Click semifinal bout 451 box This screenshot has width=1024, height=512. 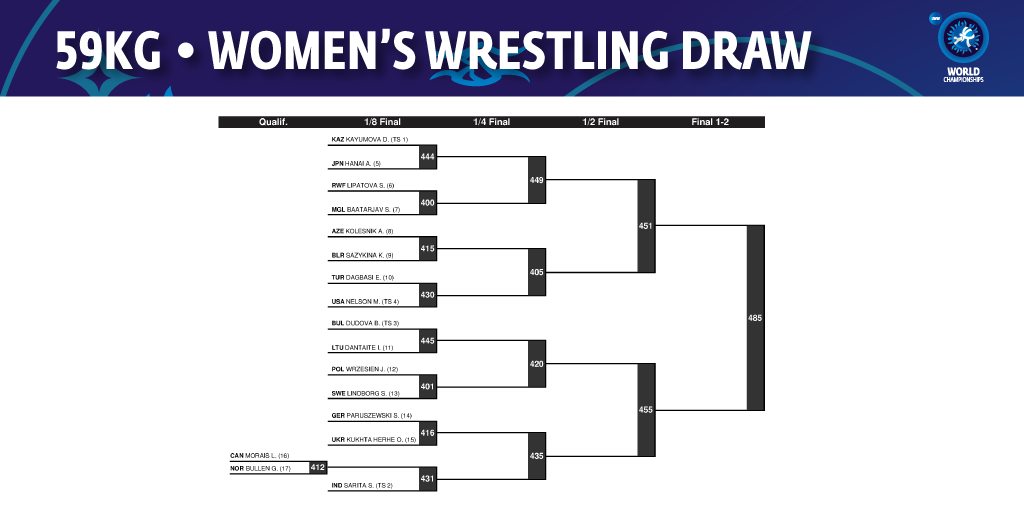pos(646,226)
